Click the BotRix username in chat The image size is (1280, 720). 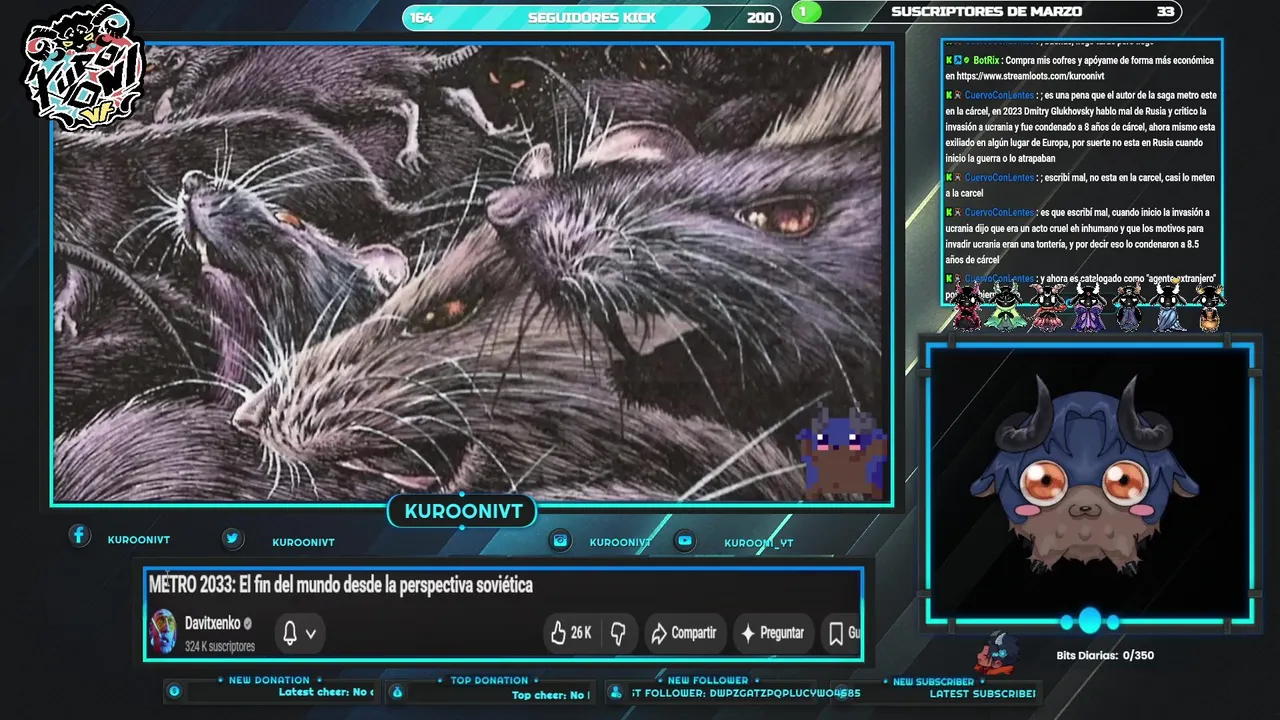pyautogui.click(x=987, y=60)
